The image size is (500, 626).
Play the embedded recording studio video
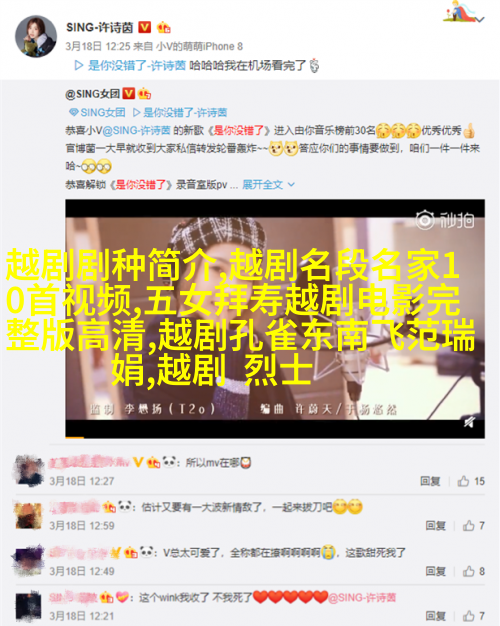coord(275,318)
